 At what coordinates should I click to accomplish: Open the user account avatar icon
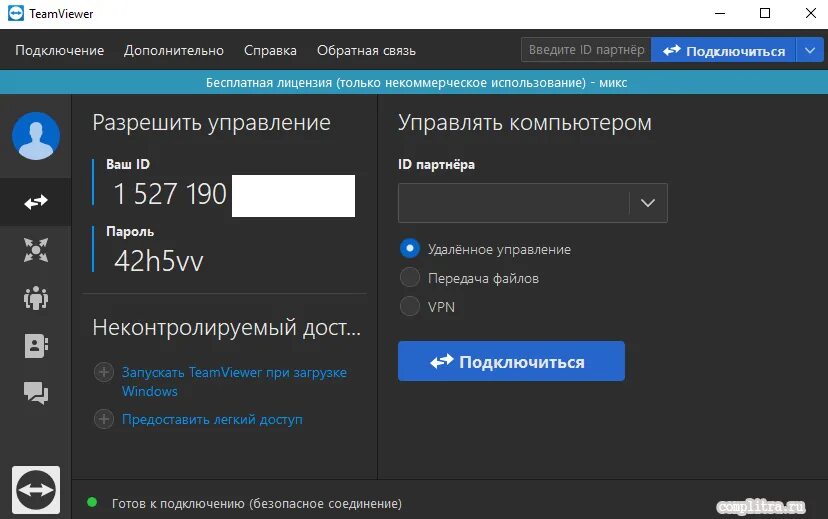(x=36, y=136)
